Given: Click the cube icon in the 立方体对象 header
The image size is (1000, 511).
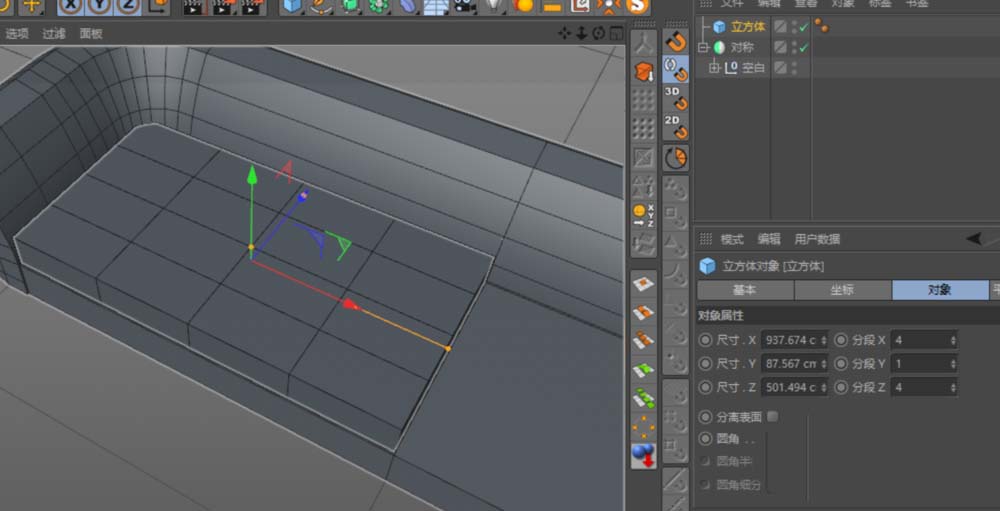Looking at the screenshot, I should coord(708,266).
